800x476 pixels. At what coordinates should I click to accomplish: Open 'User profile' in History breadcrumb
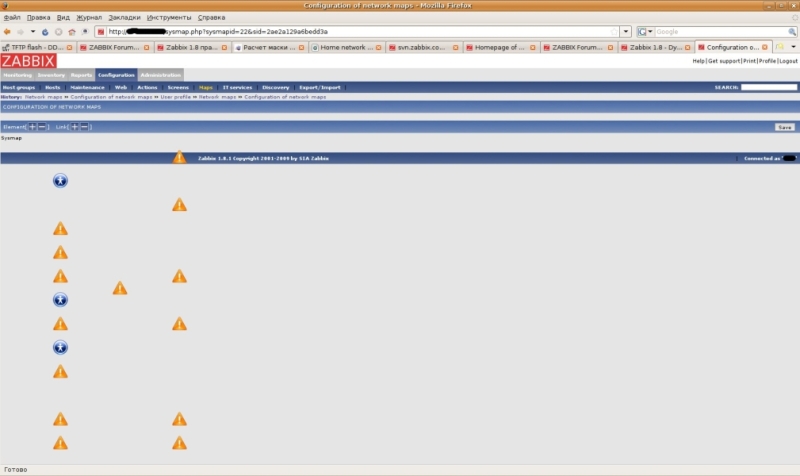(x=176, y=97)
